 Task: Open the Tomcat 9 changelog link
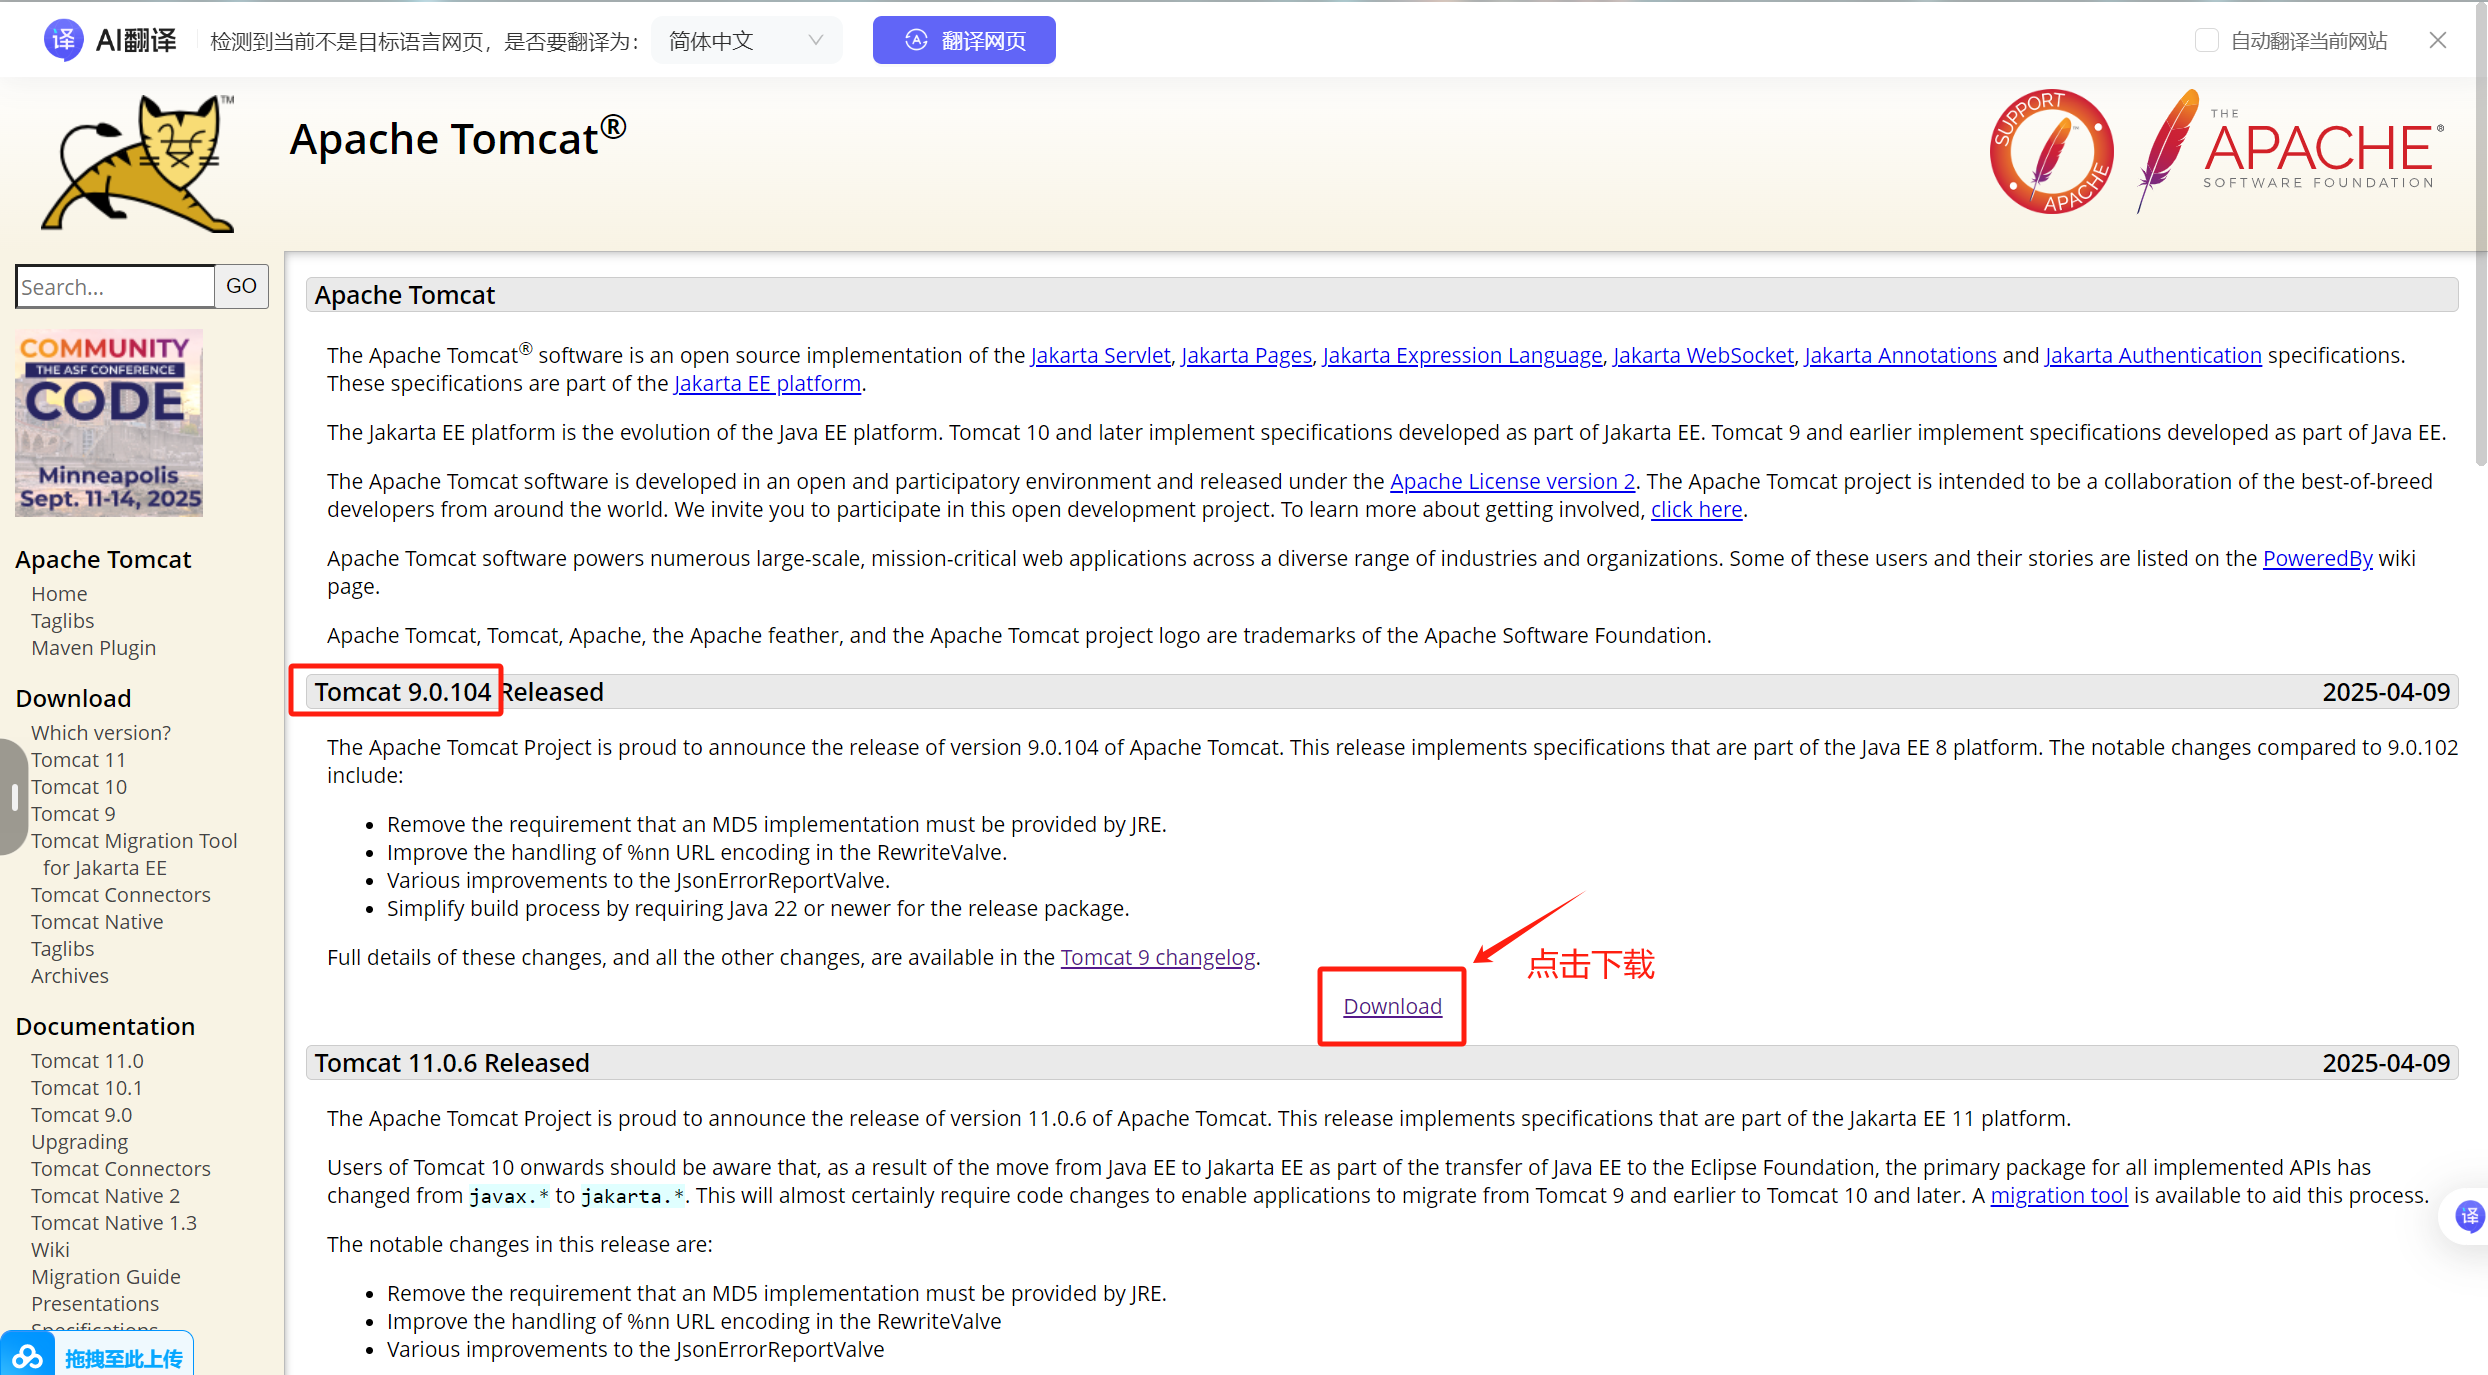click(x=1157, y=957)
